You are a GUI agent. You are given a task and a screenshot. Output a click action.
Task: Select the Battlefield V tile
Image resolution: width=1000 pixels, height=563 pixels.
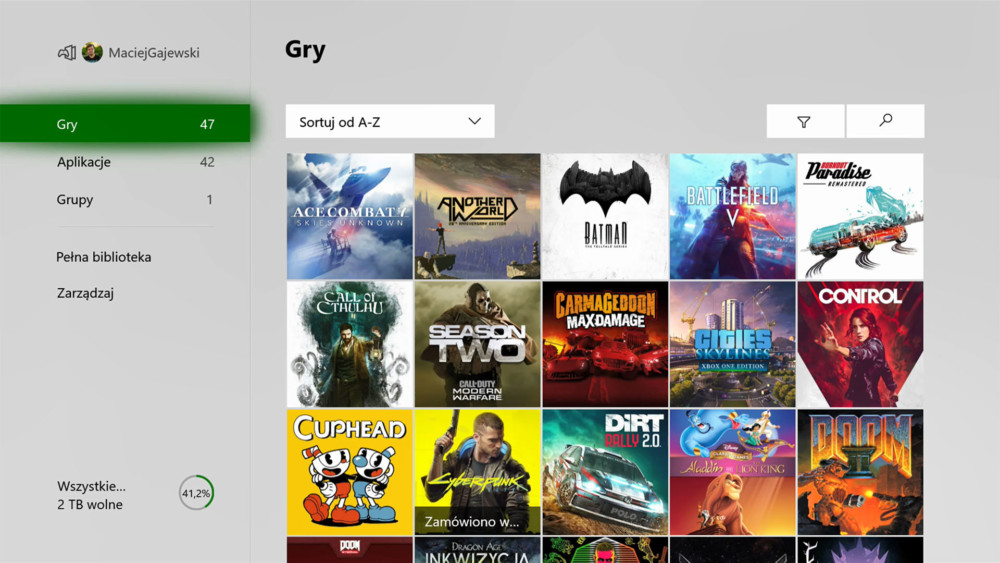732,216
